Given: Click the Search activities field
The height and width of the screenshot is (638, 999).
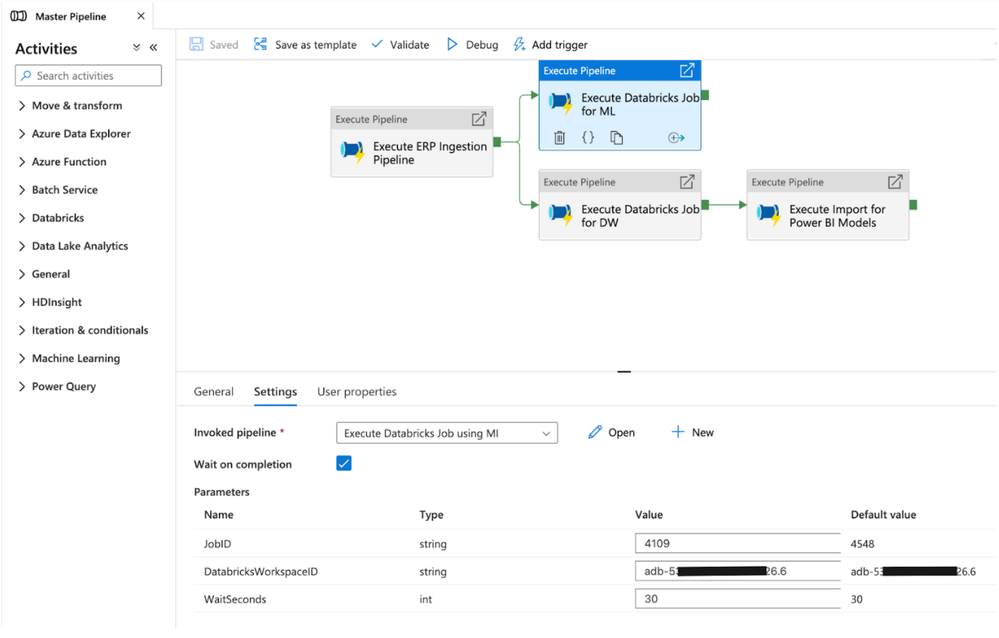Looking at the screenshot, I should [x=88, y=75].
